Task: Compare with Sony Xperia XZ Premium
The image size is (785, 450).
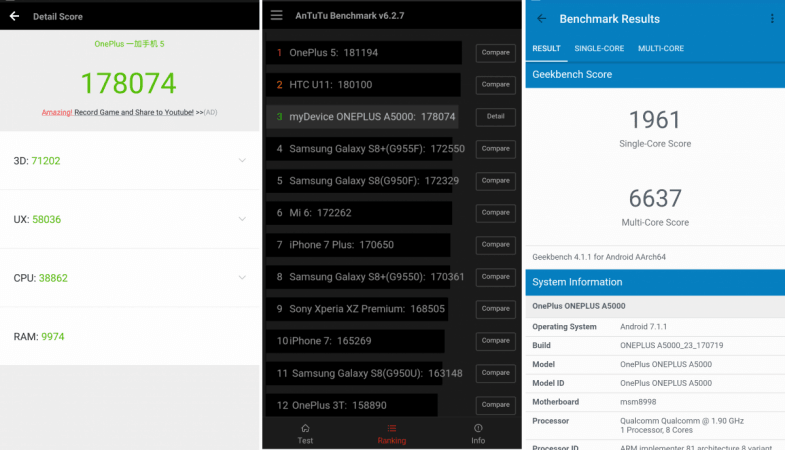Action: pos(496,309)
